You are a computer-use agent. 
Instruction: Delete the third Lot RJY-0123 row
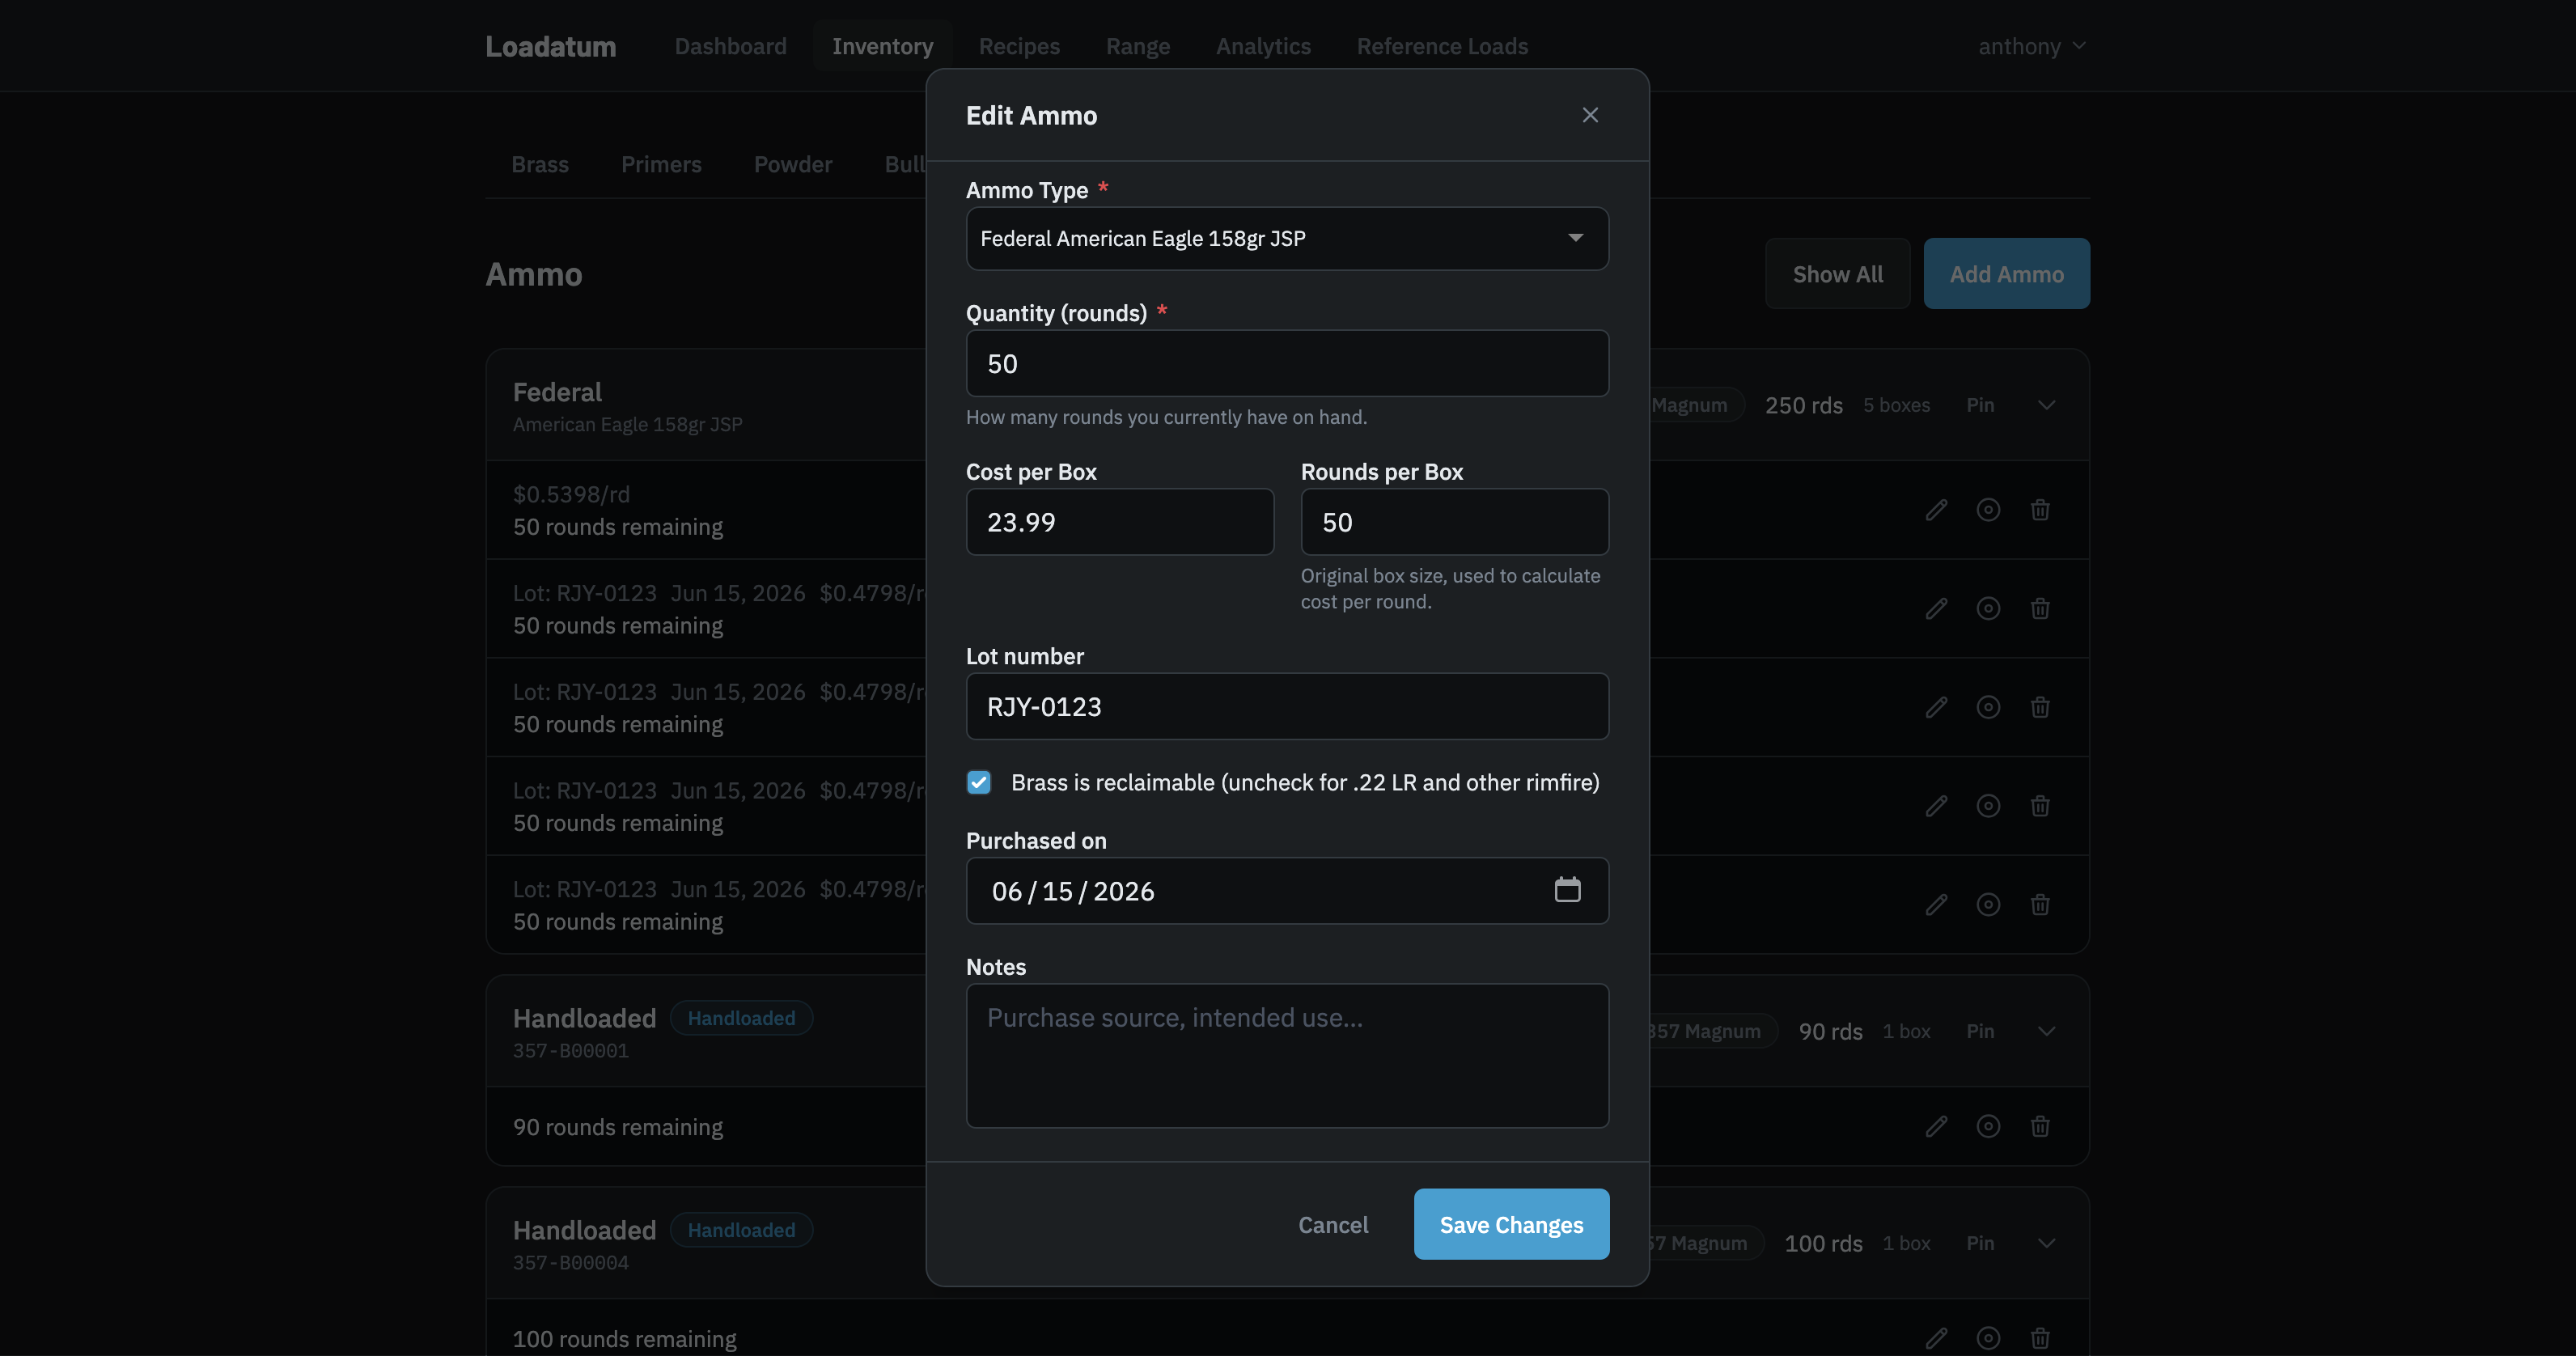2040,806
